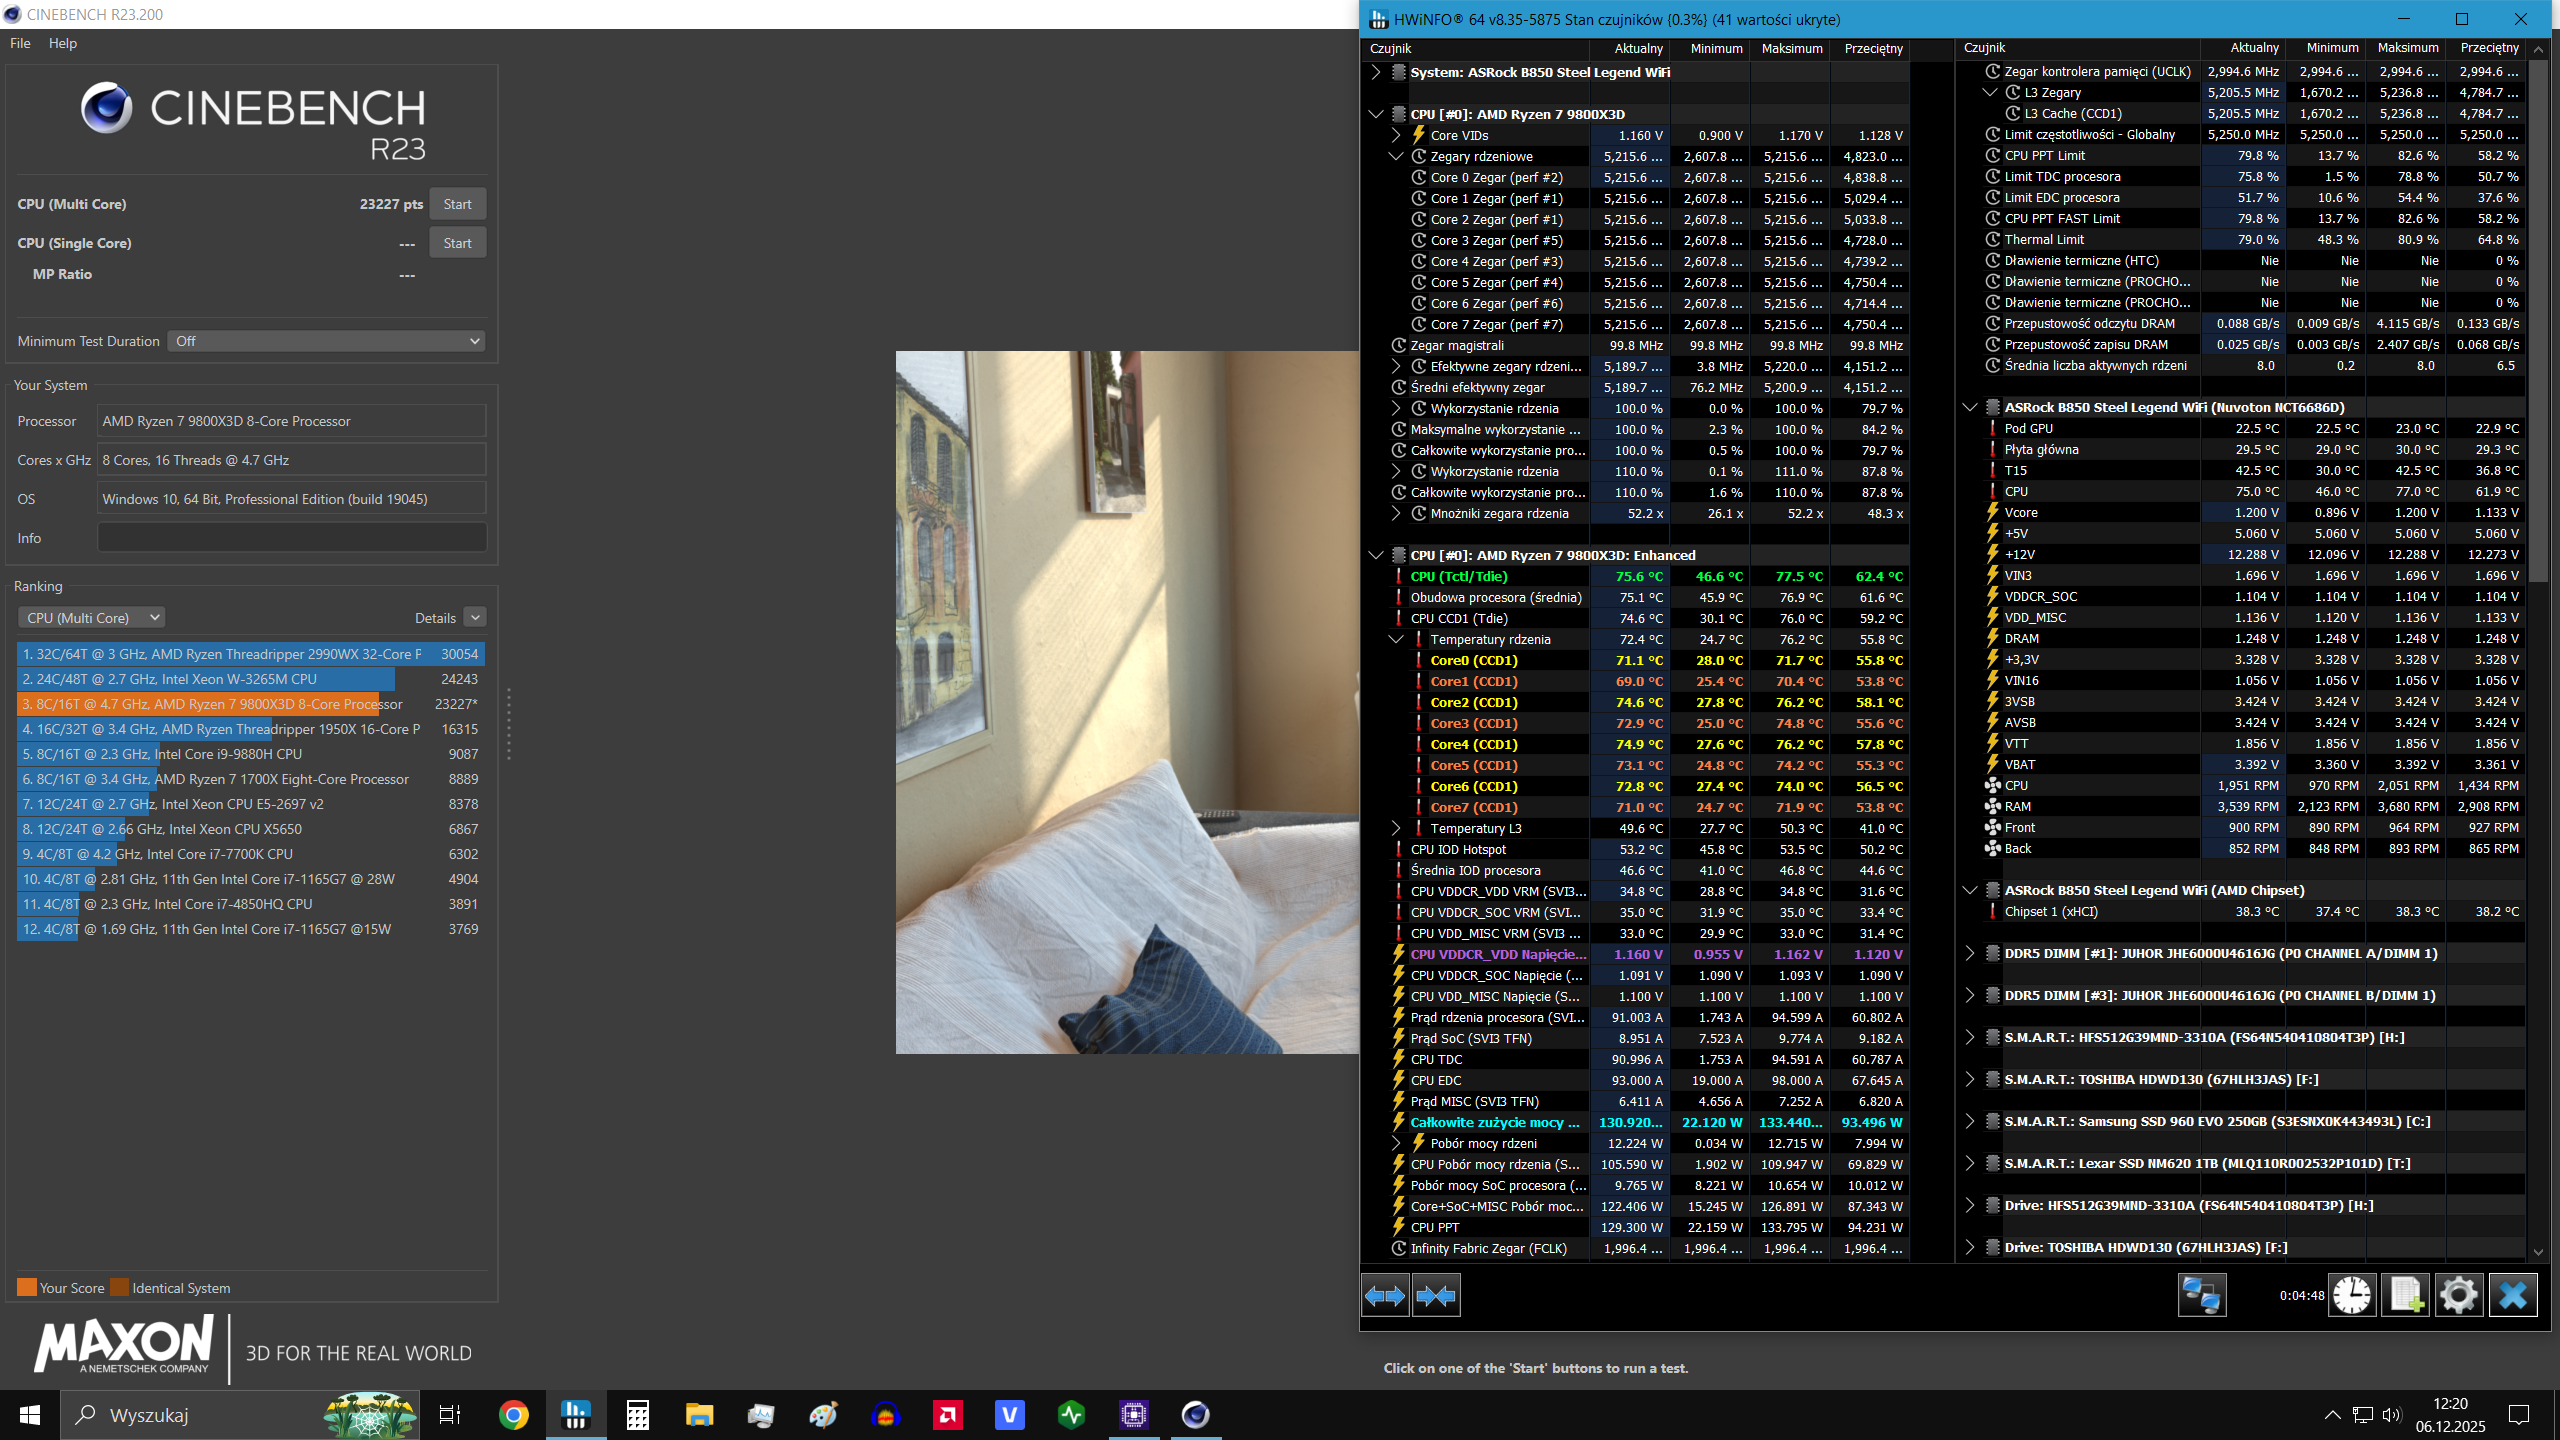Close sensors with the blue X icon
Image resolution: width=2560 pixels, height=1440 pixels.
point(2512,1296)
